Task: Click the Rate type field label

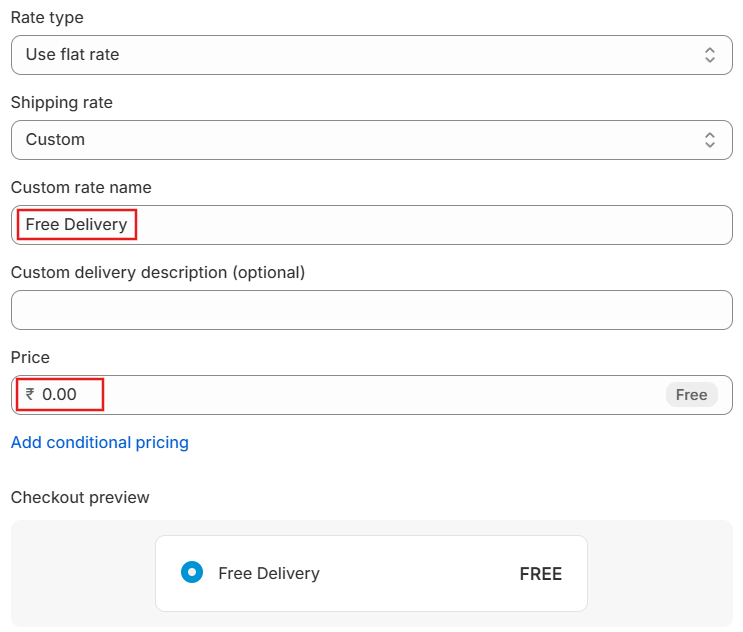Action: click(47, 18)
